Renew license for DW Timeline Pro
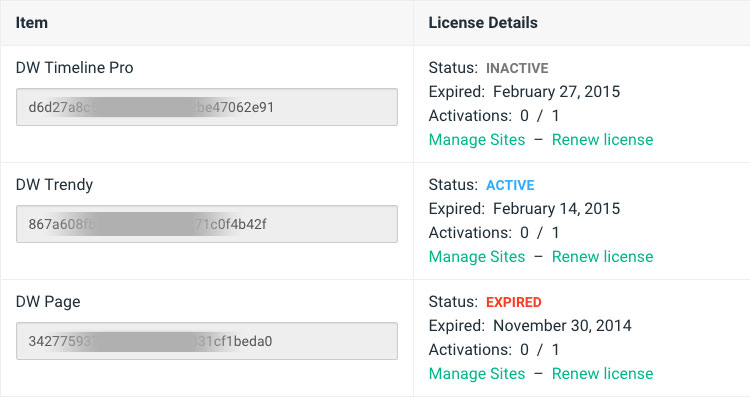This screenshot has width=750, height=397. click(603, 140)
